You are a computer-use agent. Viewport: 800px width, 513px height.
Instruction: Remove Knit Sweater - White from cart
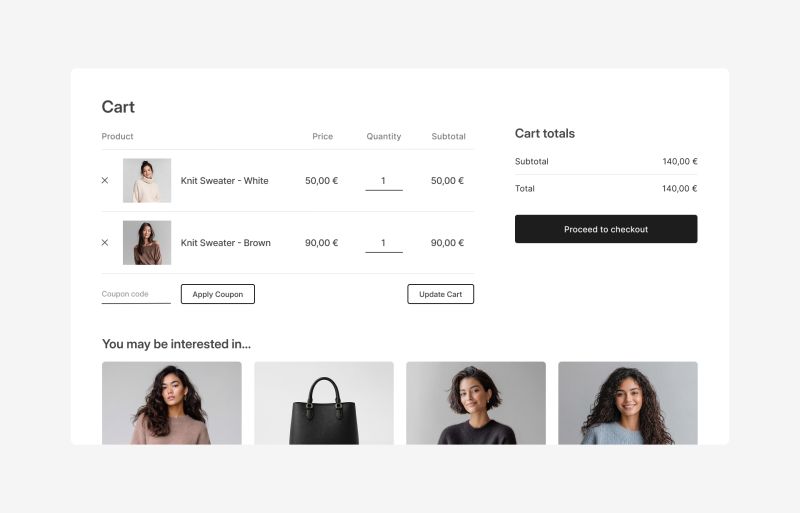point(105,181)
